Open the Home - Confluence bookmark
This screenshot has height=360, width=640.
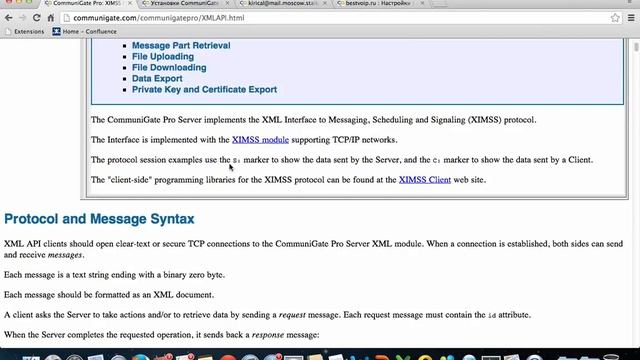[x=84, y=31]
